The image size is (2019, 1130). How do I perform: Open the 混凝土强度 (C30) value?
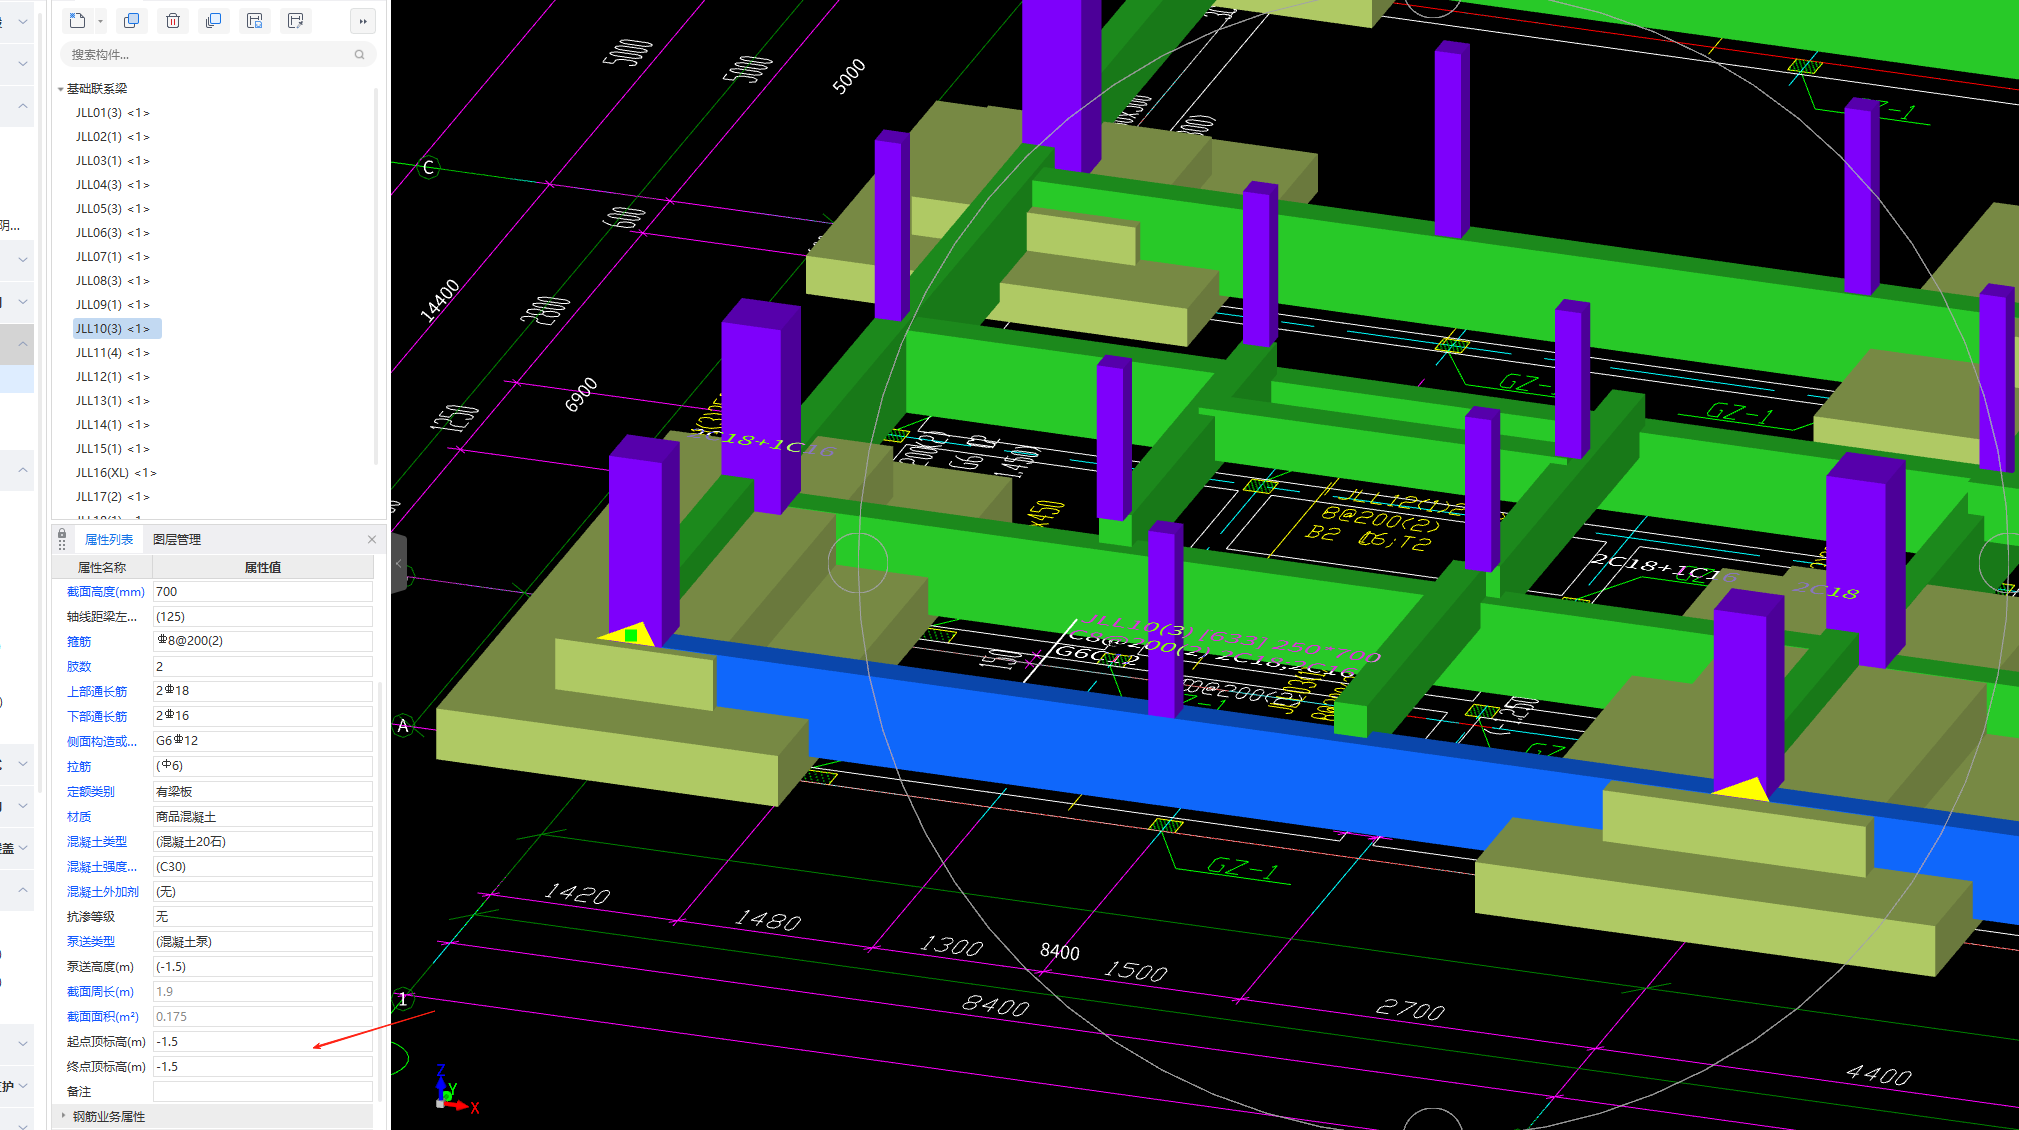pyautogui.click(x=263, y=867)
